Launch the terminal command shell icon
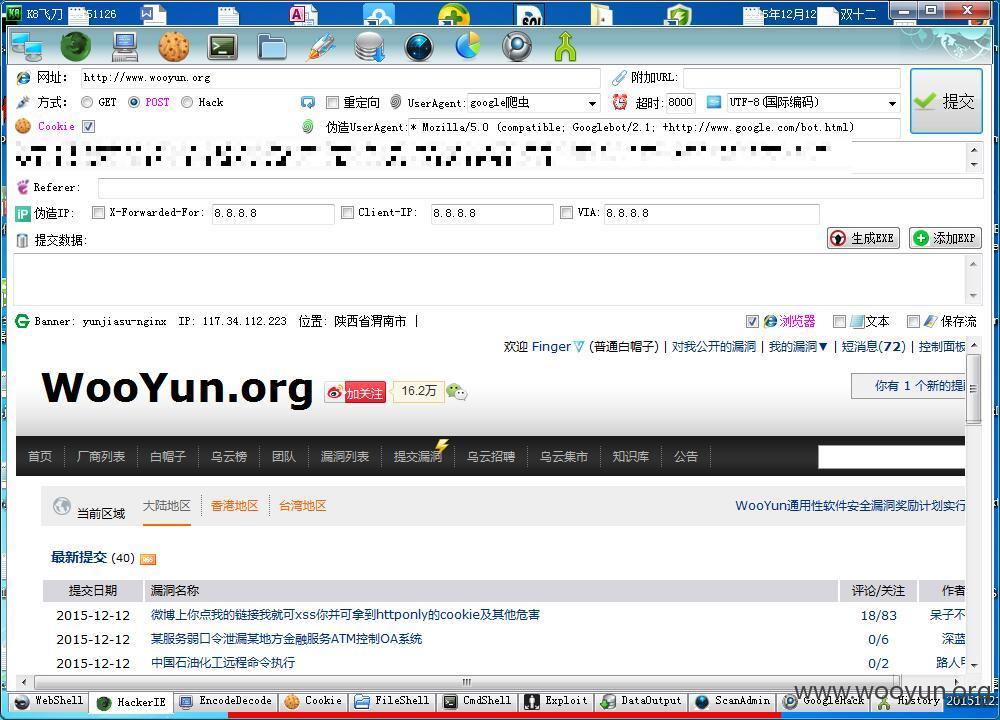This screenshot has width=1000, height=720. (223, 47)
